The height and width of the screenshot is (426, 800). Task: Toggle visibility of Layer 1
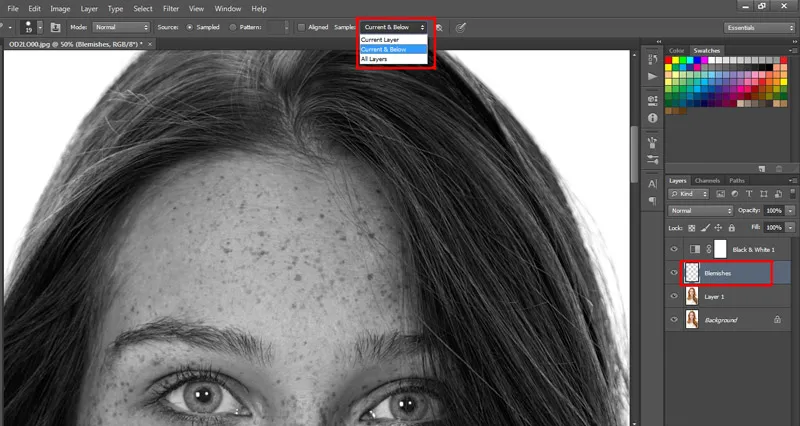pyautogui.click(x=674, y=296)
